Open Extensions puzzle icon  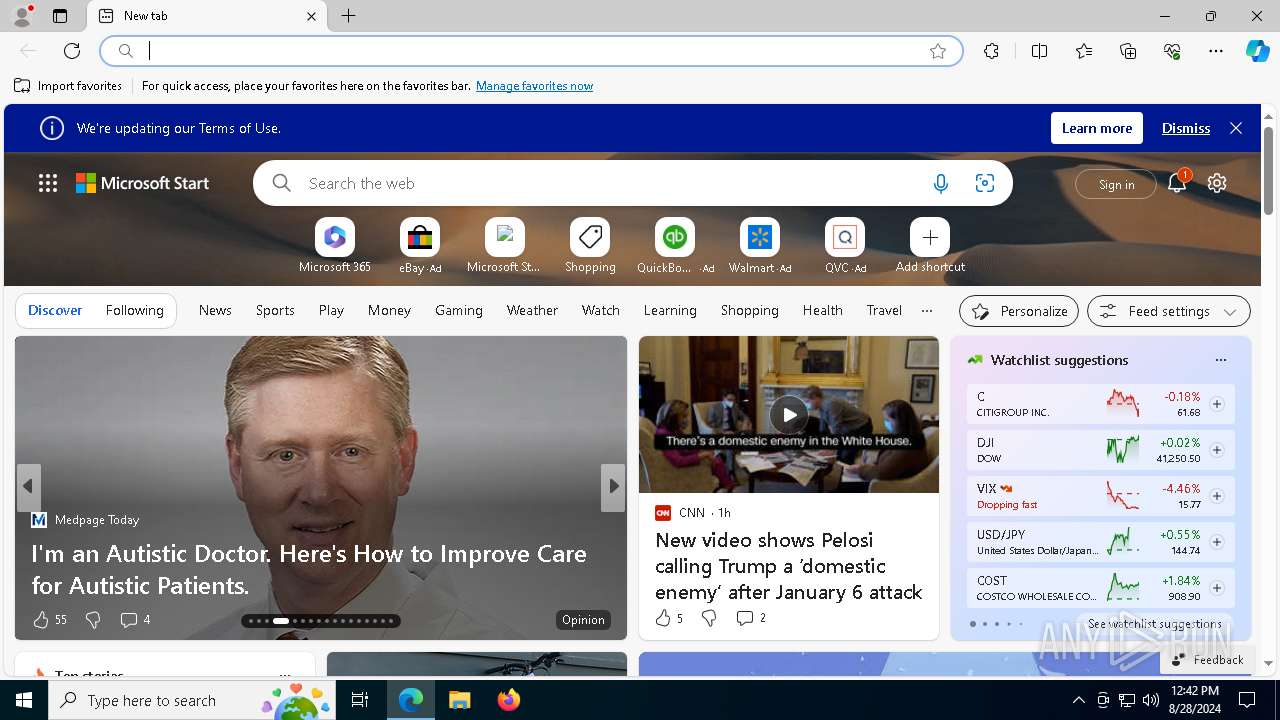coord(991,51)
